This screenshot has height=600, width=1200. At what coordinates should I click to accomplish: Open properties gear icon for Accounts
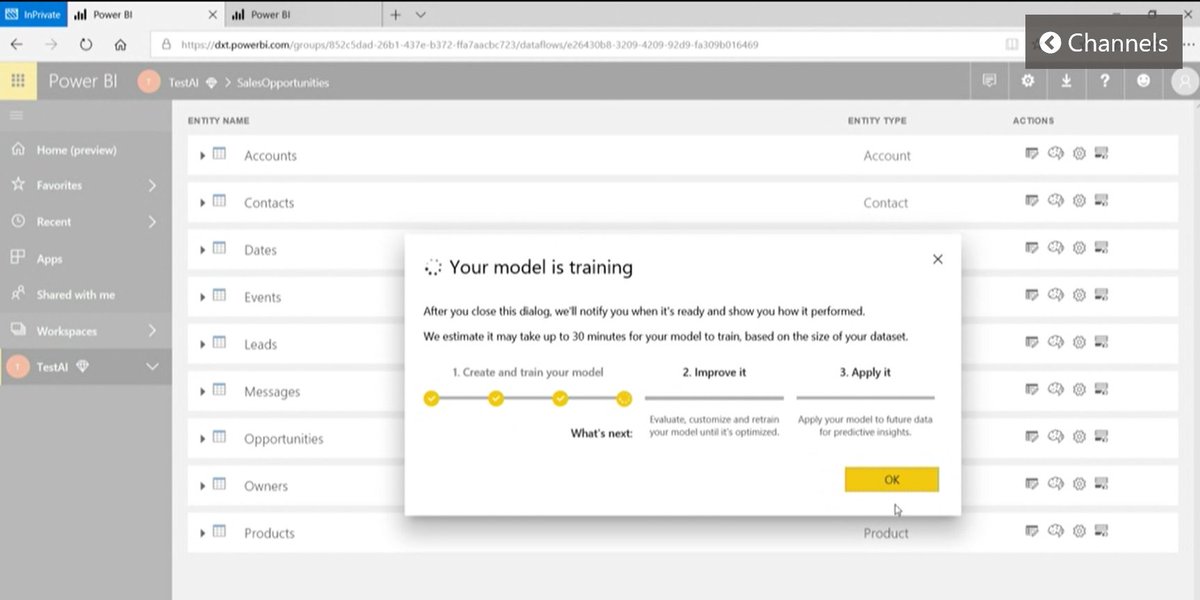[1079, 154]
